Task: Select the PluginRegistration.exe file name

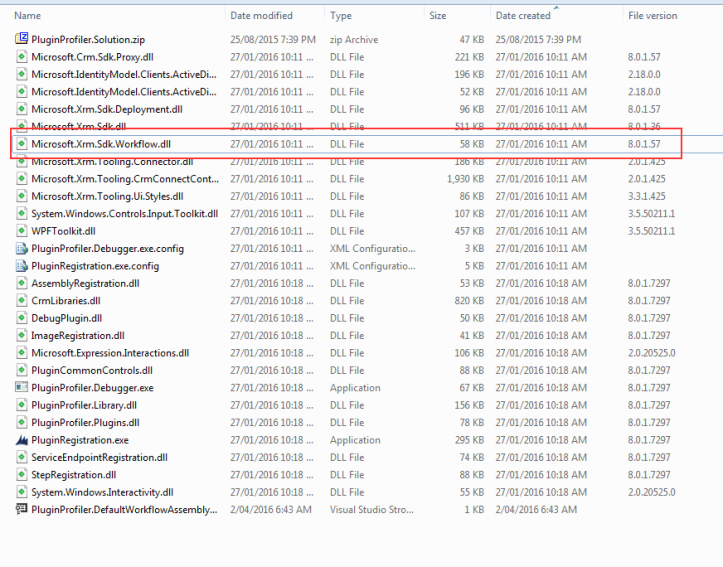Action: pyautogui.click(x=80, y=440)
